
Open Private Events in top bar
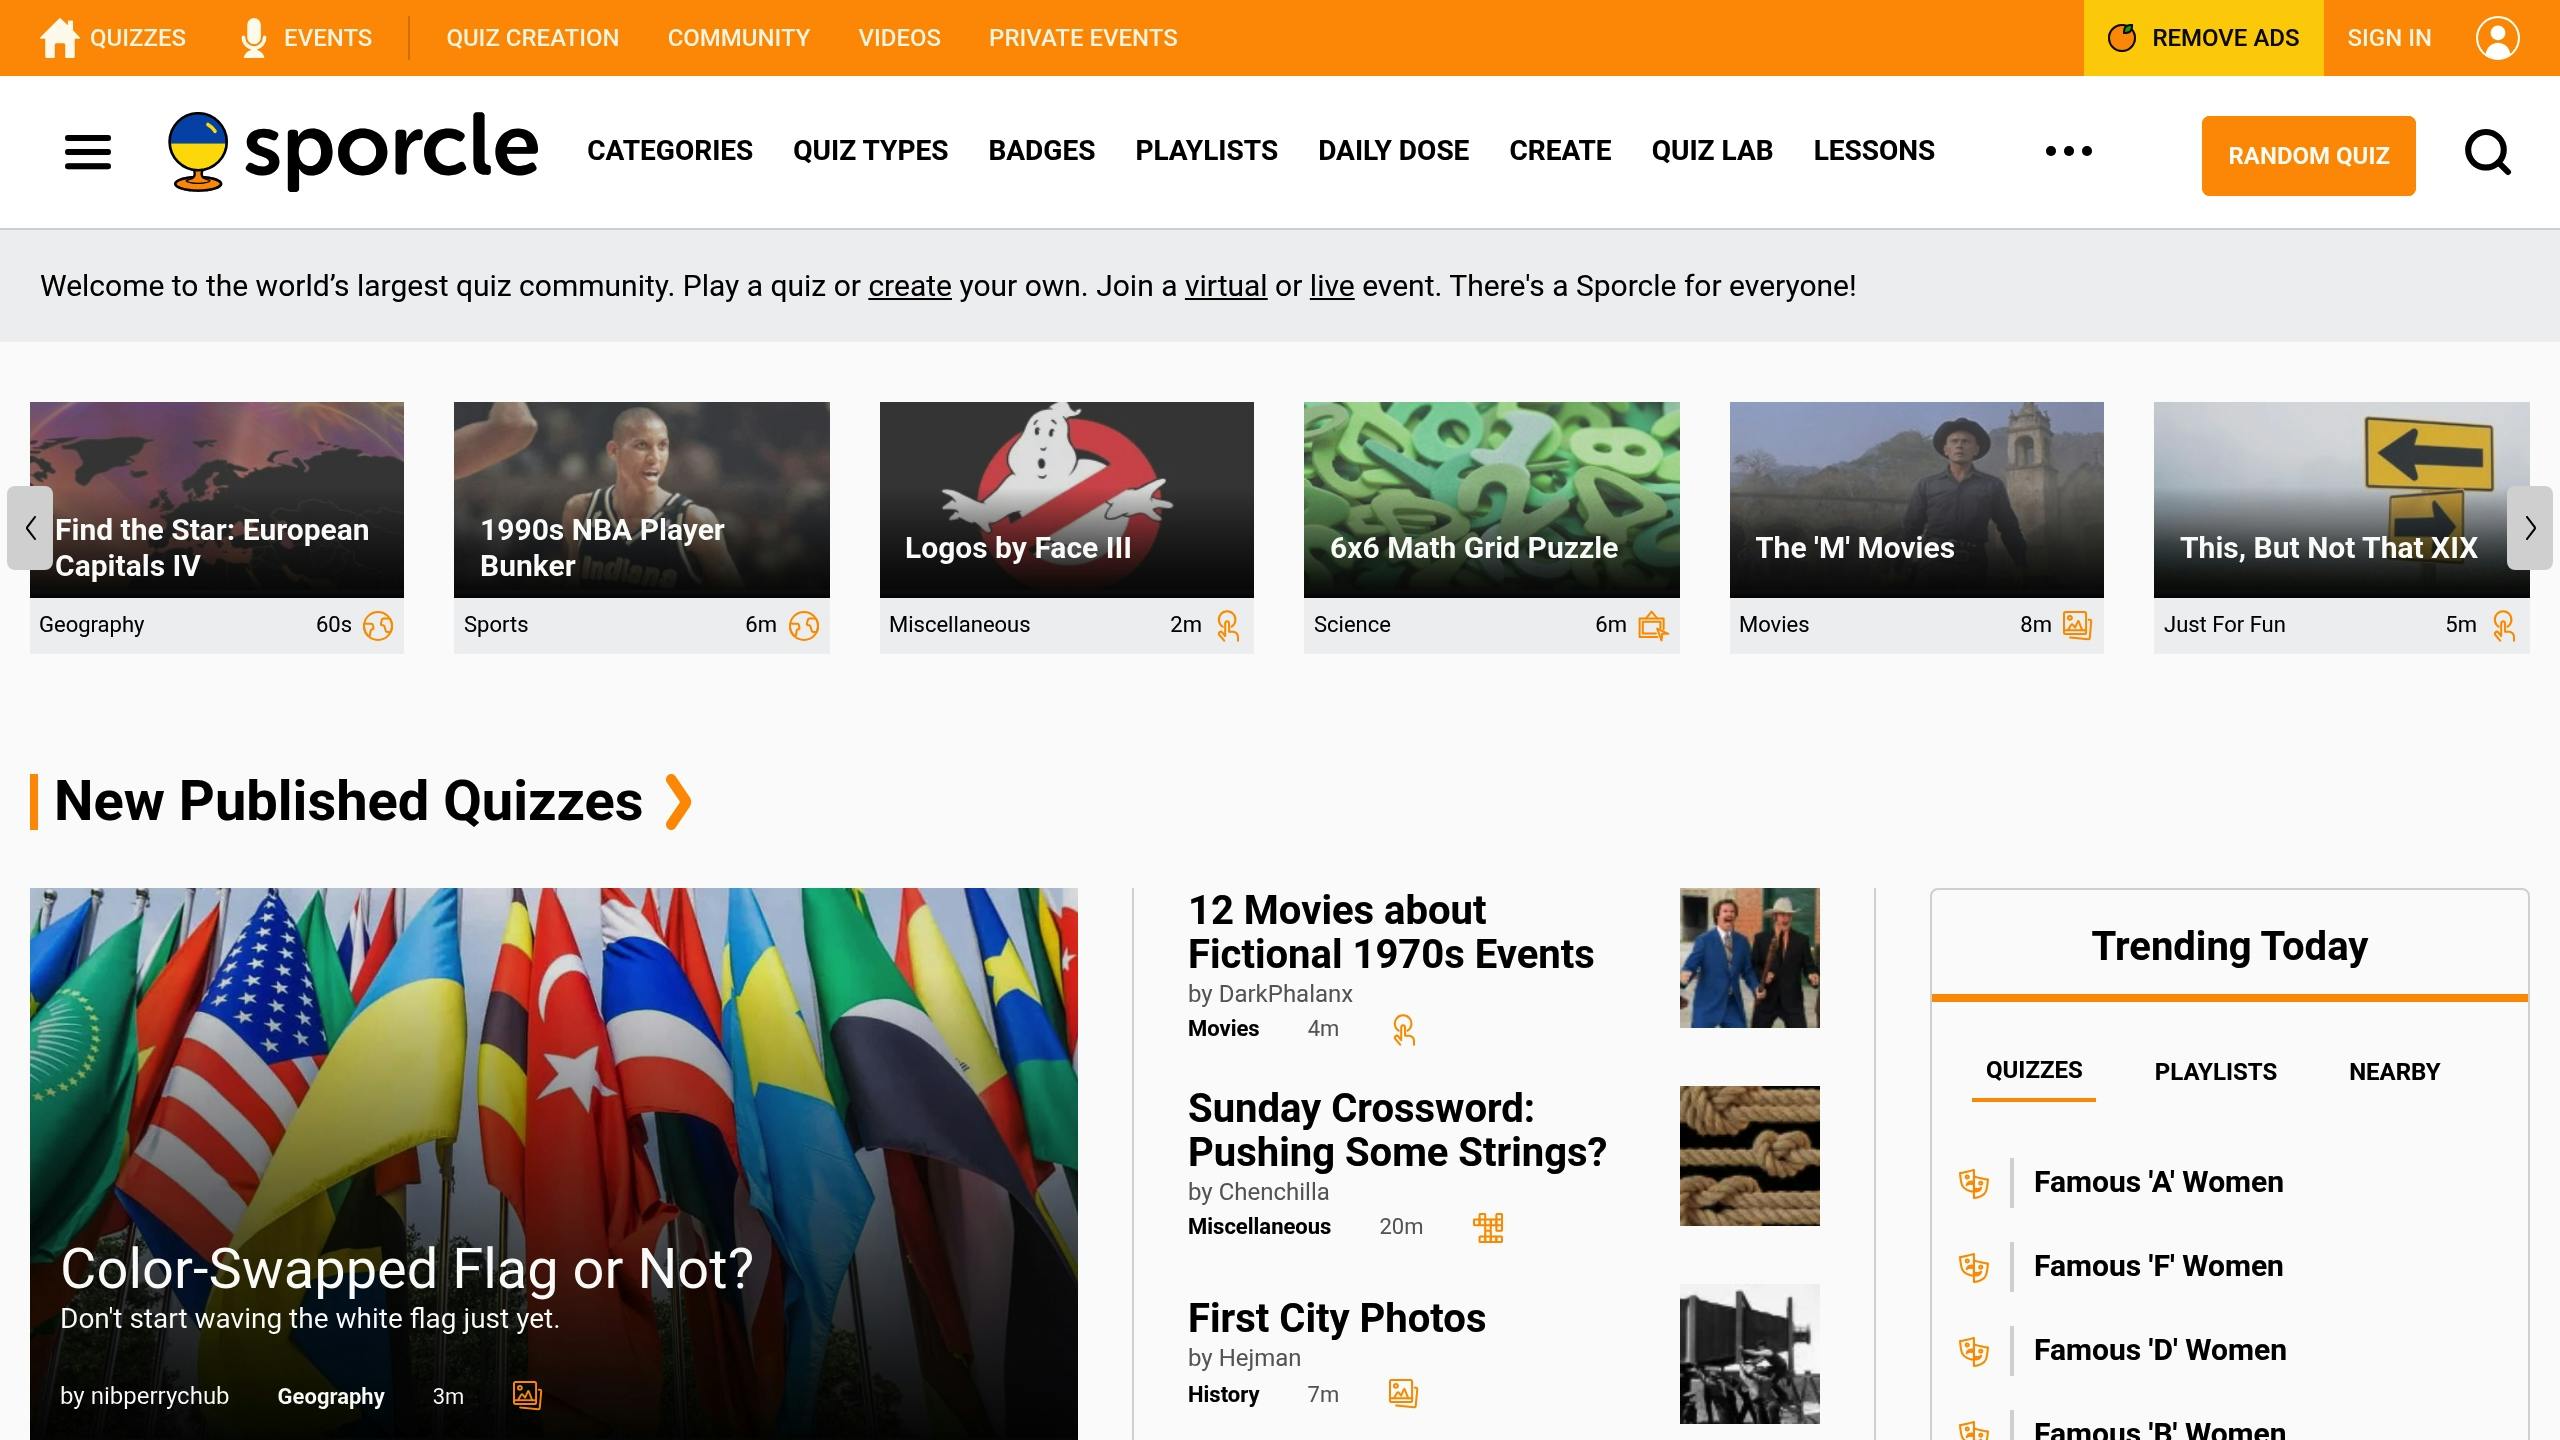[1083, 38]
